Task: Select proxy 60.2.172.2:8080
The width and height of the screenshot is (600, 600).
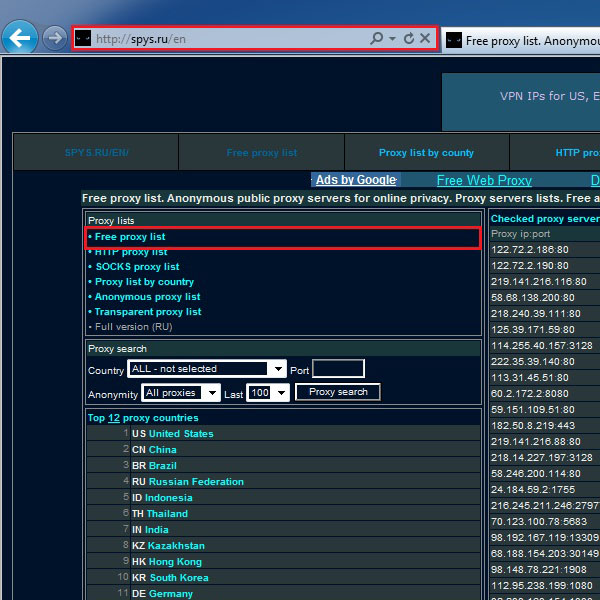Action: click(x=530, y=394)
